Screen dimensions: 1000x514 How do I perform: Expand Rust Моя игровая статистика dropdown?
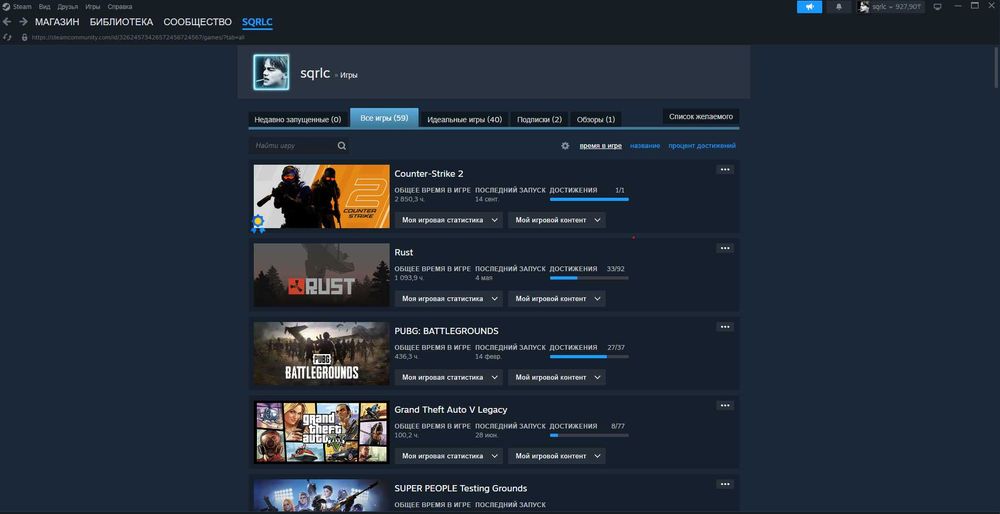coord(449,298)
